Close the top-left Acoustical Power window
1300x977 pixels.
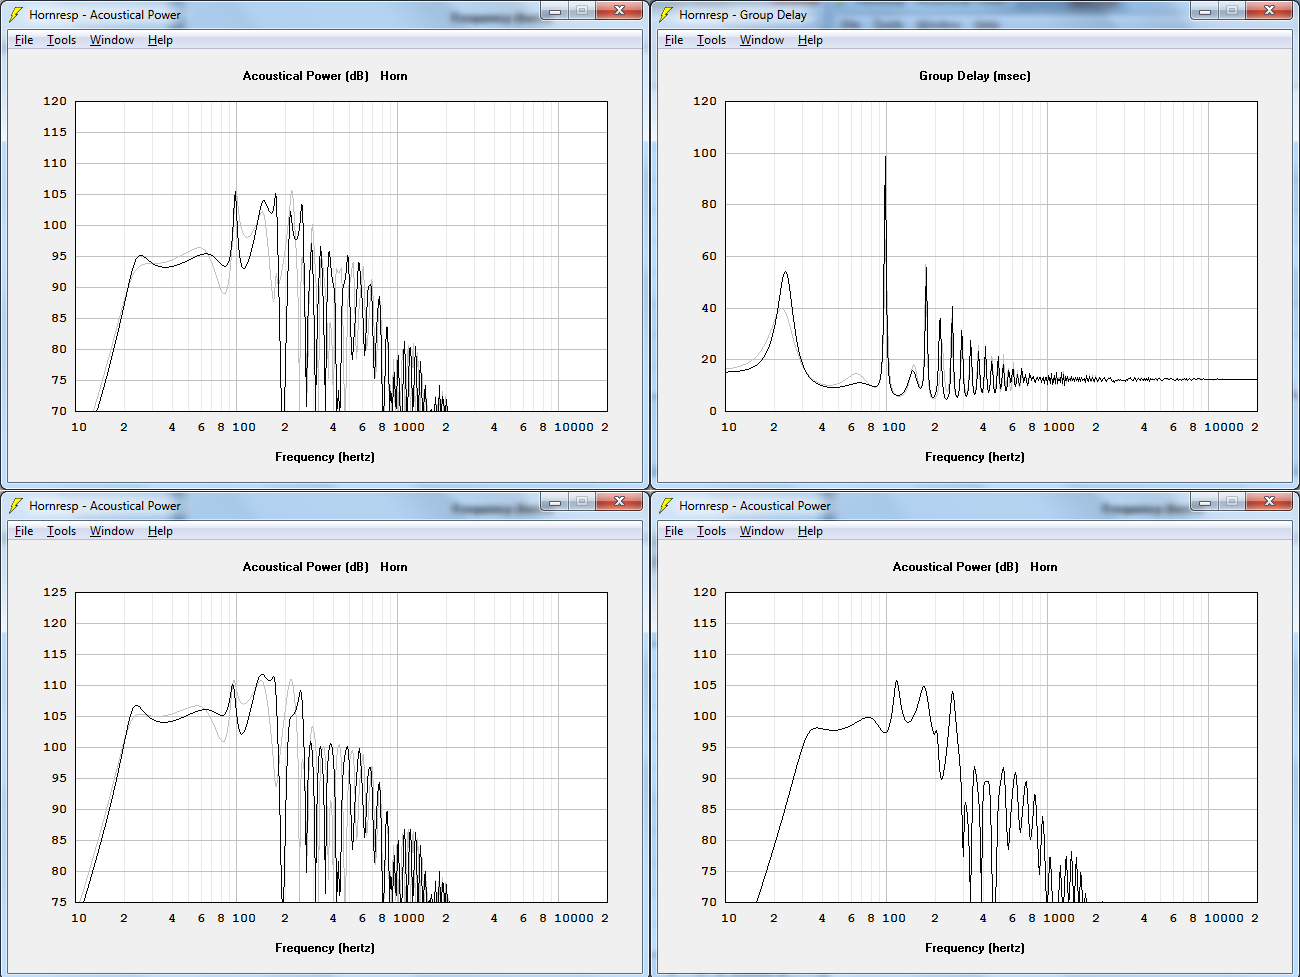[x=619, y=11]
